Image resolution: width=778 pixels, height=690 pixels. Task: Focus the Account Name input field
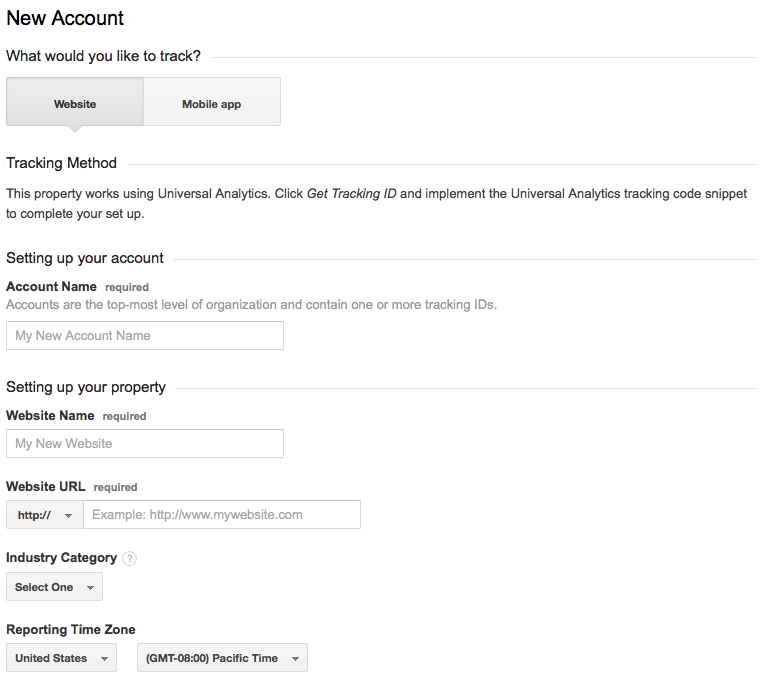(145, 336)
